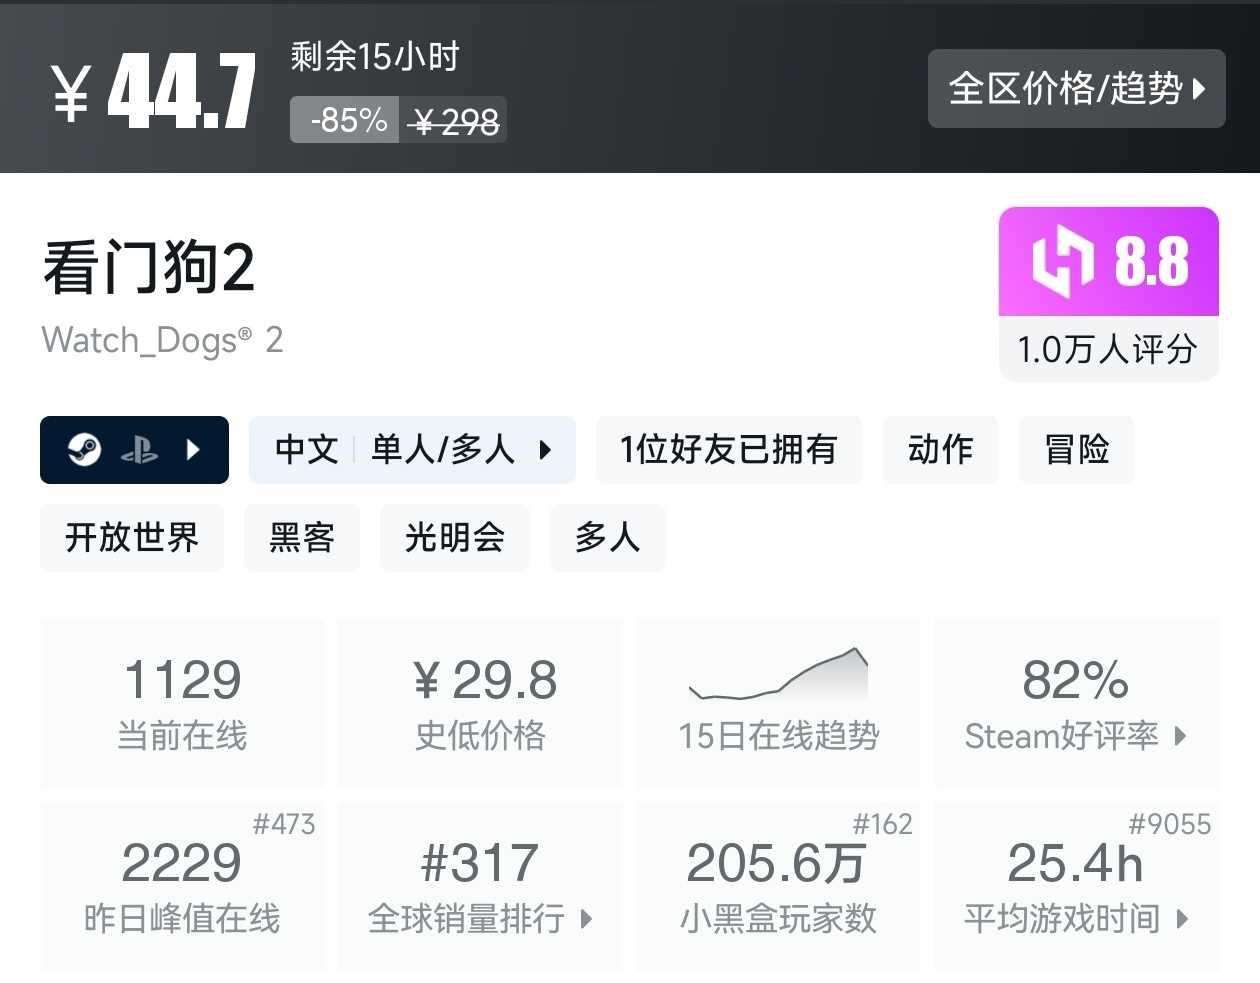1260x983 pixels.
Task: Expand arrow beside Steam好评率
Action: (x=1181, y=737)
